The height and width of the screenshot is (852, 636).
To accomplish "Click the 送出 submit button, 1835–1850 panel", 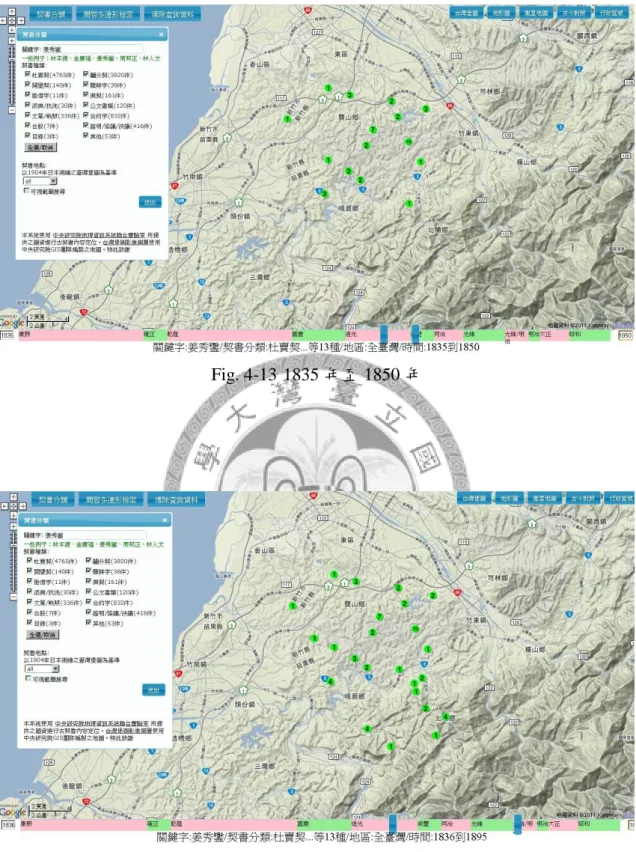I will point(150,202).
